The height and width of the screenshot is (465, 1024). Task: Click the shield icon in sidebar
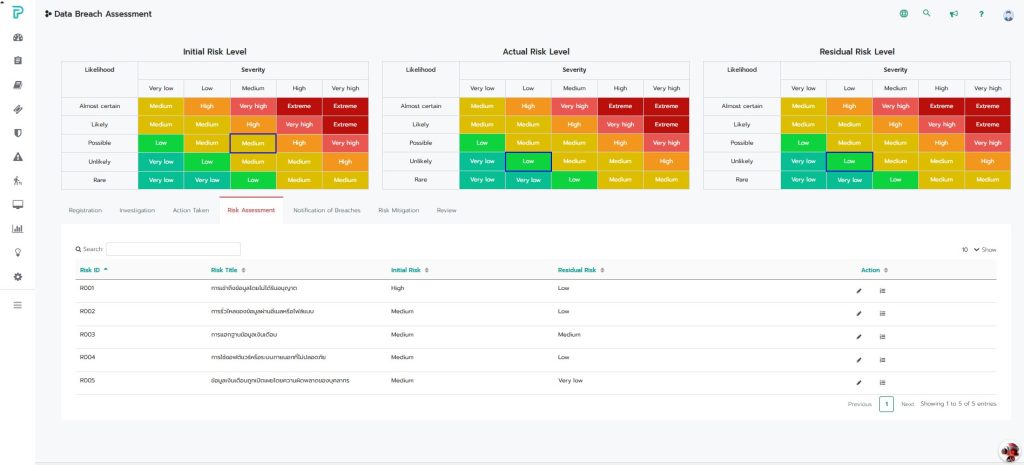[x=18, y=133]
